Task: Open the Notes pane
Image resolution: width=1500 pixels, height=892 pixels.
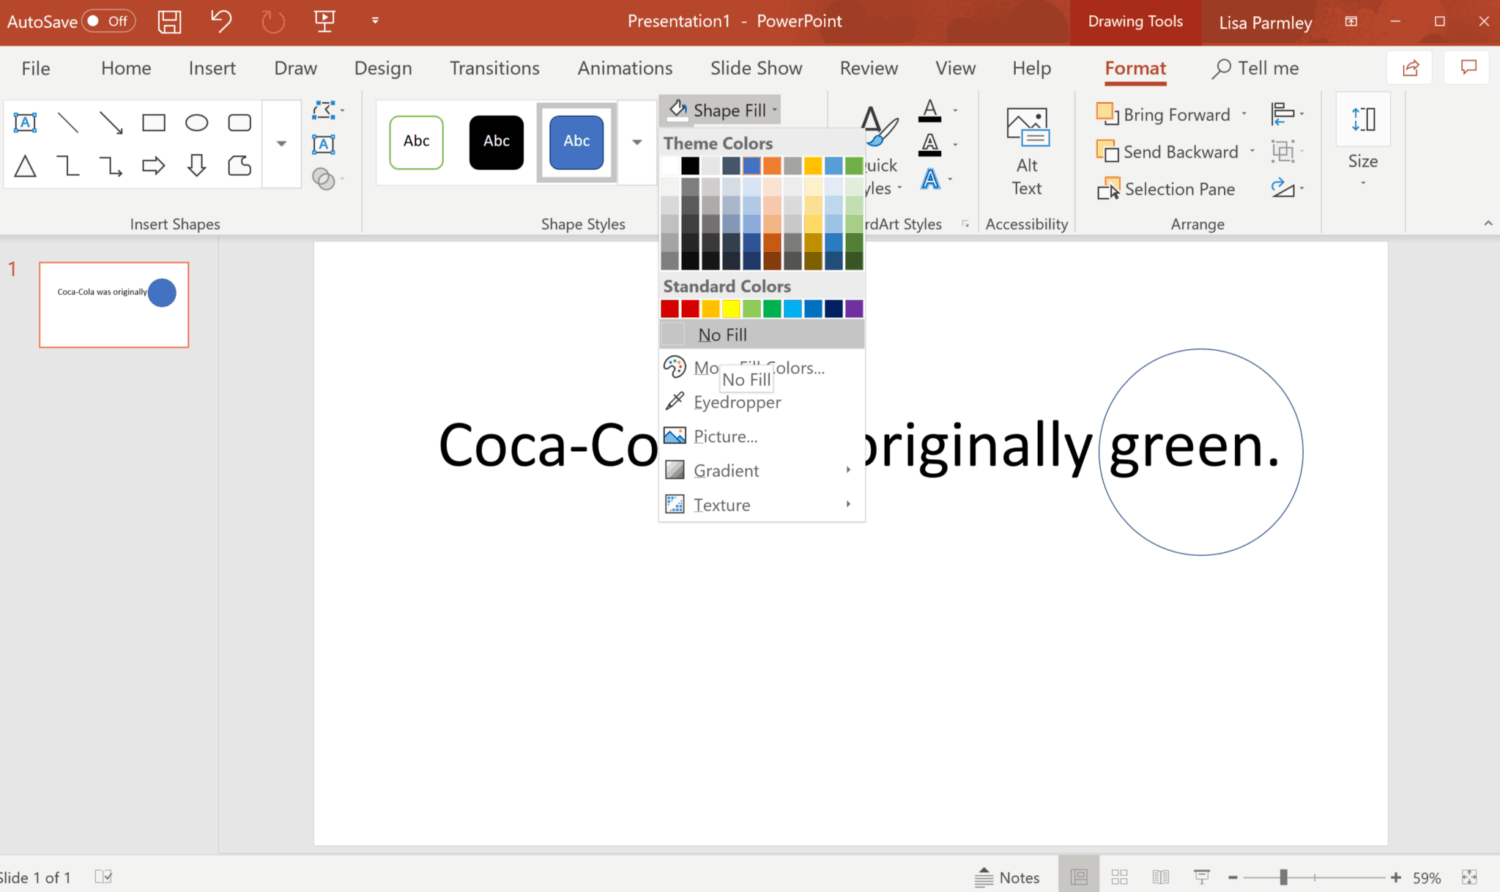Action: (x=1008, y=877)
